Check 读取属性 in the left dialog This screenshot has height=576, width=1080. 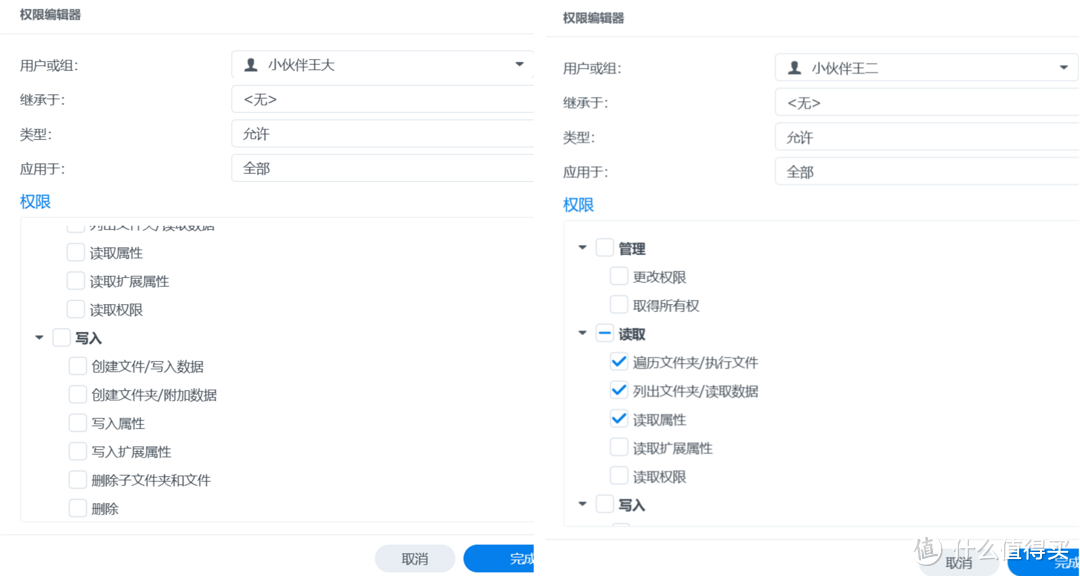[76, 252]
